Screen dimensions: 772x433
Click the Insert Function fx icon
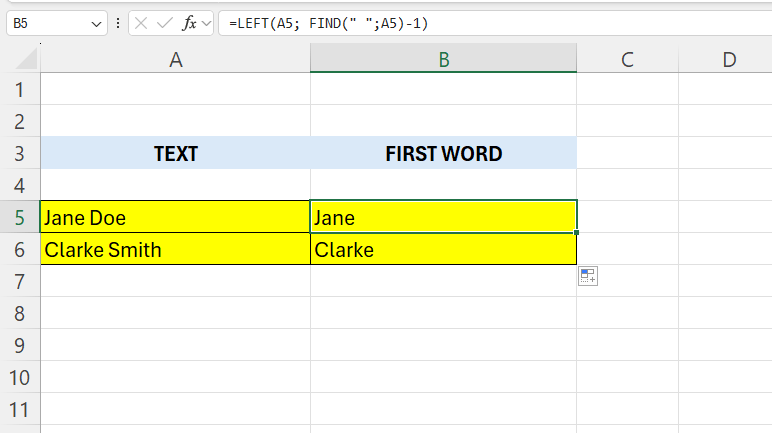[x=190, y=22]
